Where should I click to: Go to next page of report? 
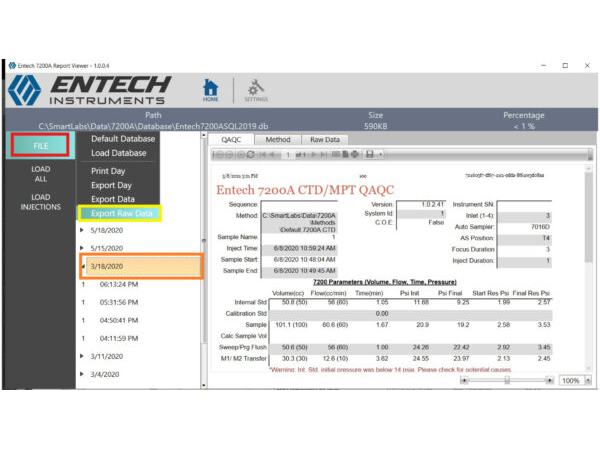click(314, 155)
